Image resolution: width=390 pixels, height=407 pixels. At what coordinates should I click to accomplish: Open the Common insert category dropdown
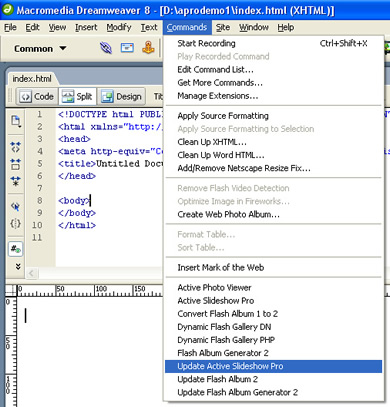click(40, 49)
